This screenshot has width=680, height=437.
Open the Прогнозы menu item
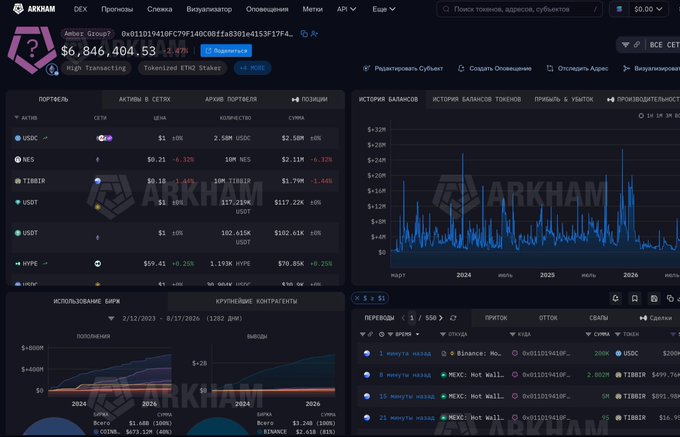click(117, 9)
